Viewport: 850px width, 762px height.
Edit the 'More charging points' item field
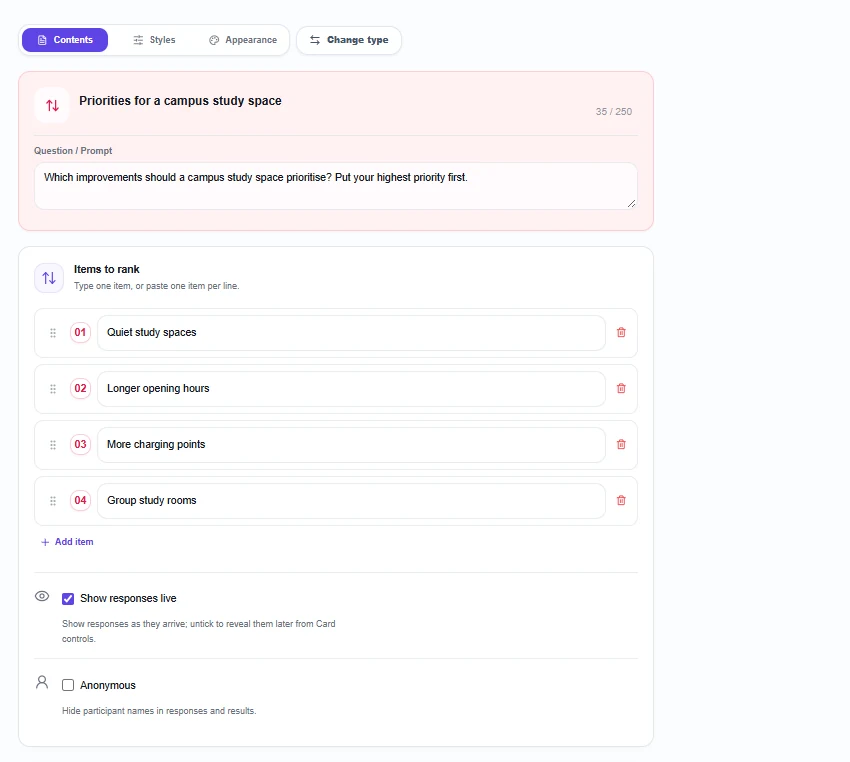click(351, 445)
